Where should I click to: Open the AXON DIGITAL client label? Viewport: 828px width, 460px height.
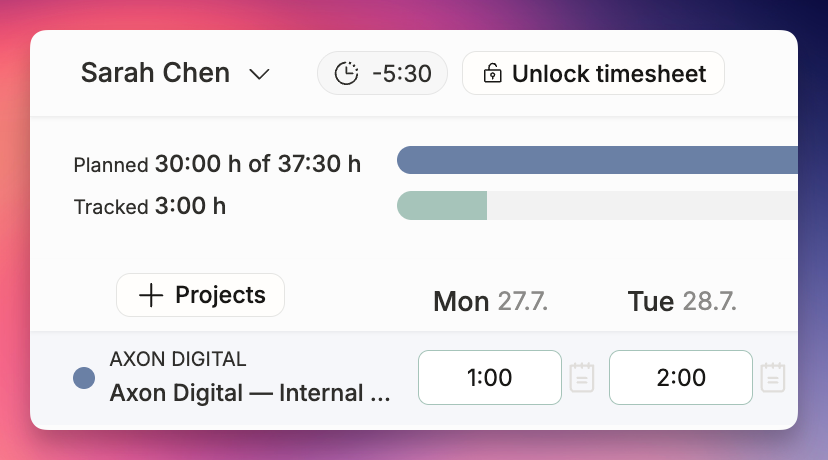point(178,359)
